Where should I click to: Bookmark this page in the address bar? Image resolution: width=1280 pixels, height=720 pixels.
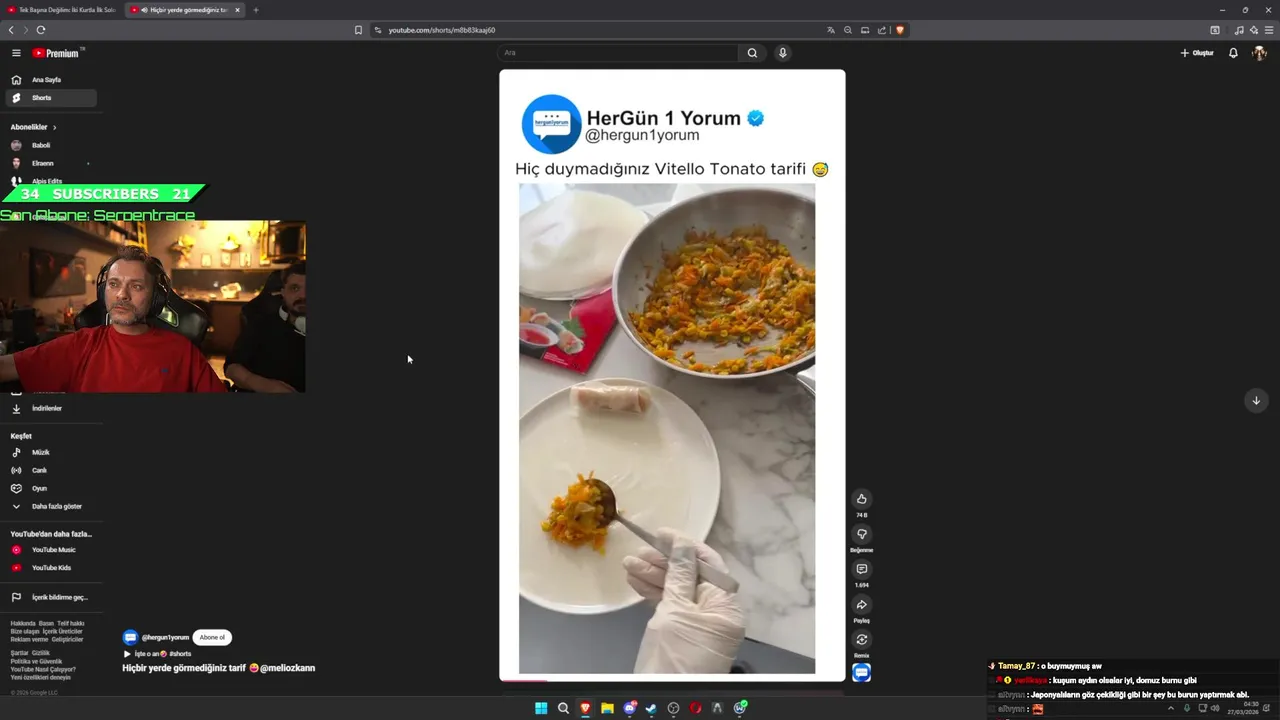(x=358, y=30)
